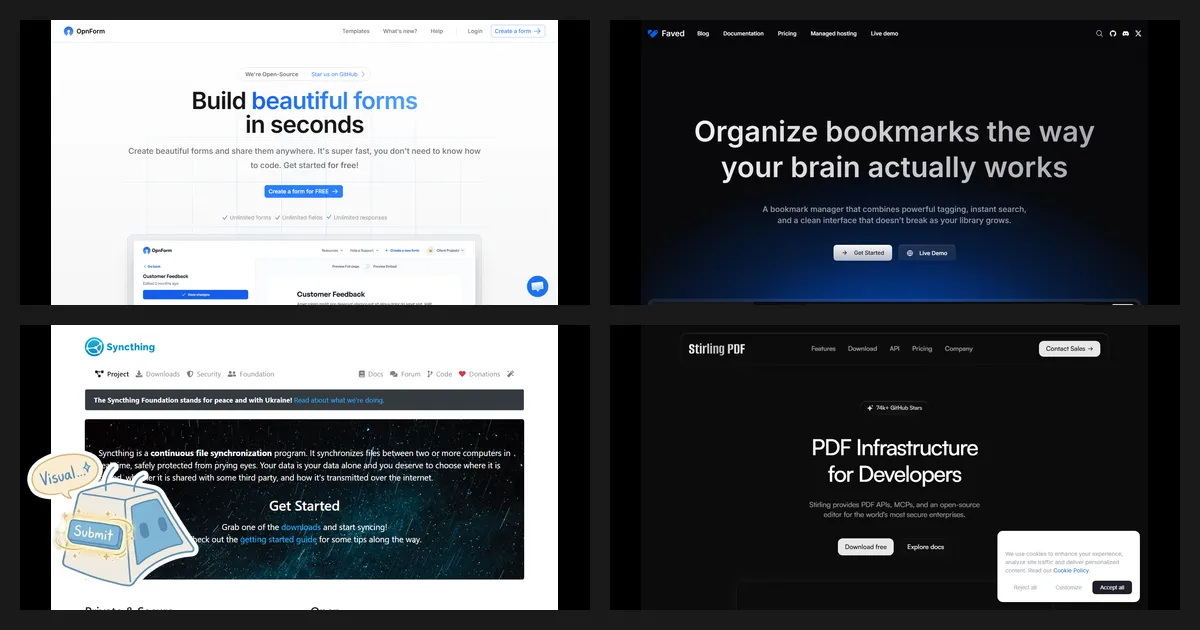Open the Live demo link in Faved's top nav
Viewport: 1200px width, 630px height.
tap(884, 33)
